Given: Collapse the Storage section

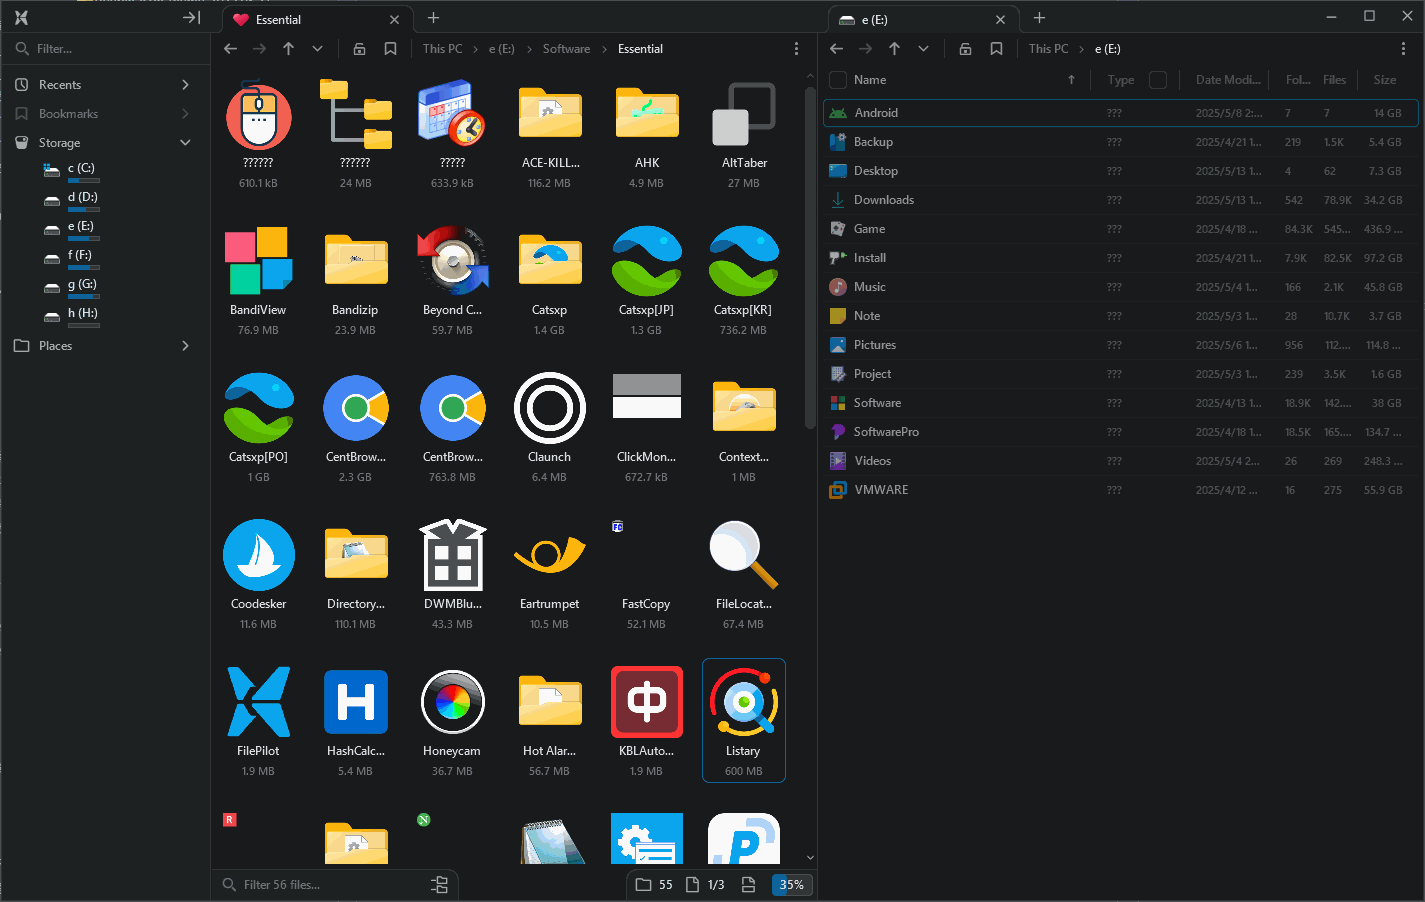Looking at the screenshot, I should pos(186,143).
